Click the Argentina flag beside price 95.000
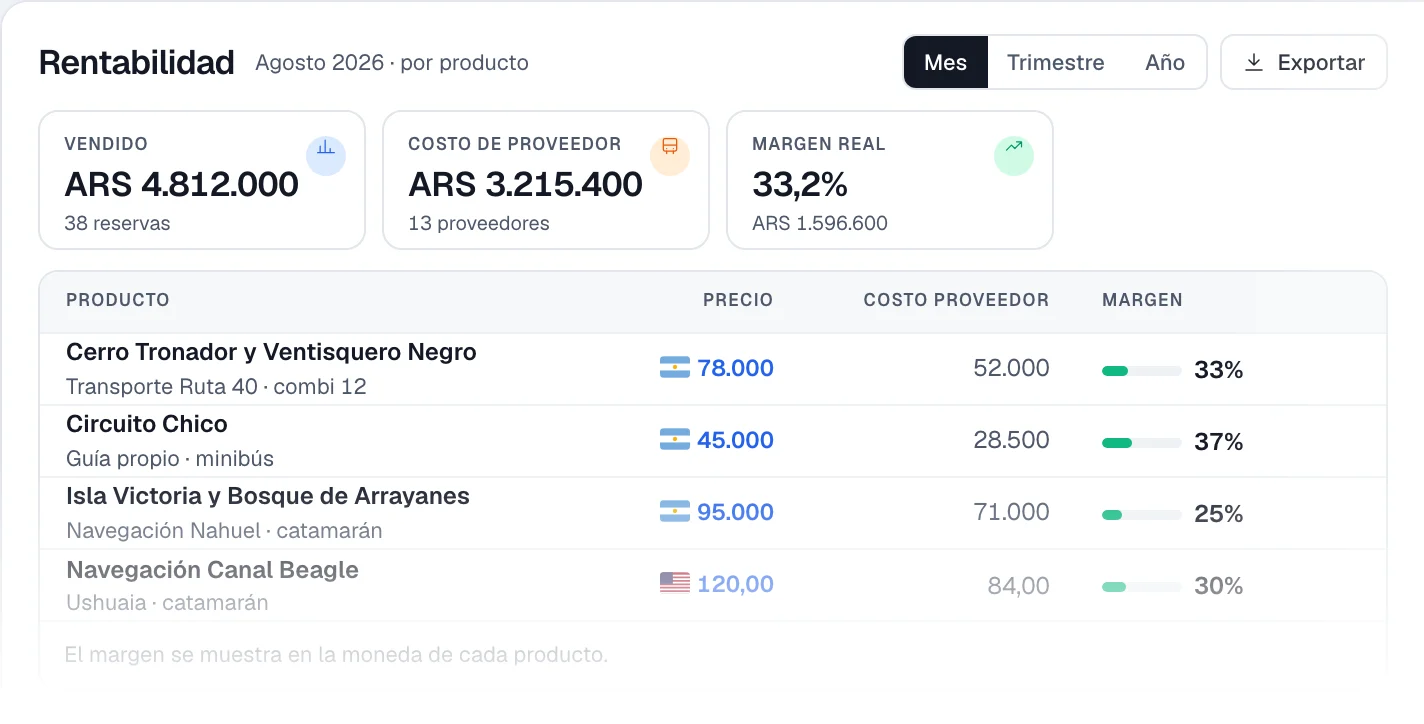The image size is (1424, 724). (675, 512)
